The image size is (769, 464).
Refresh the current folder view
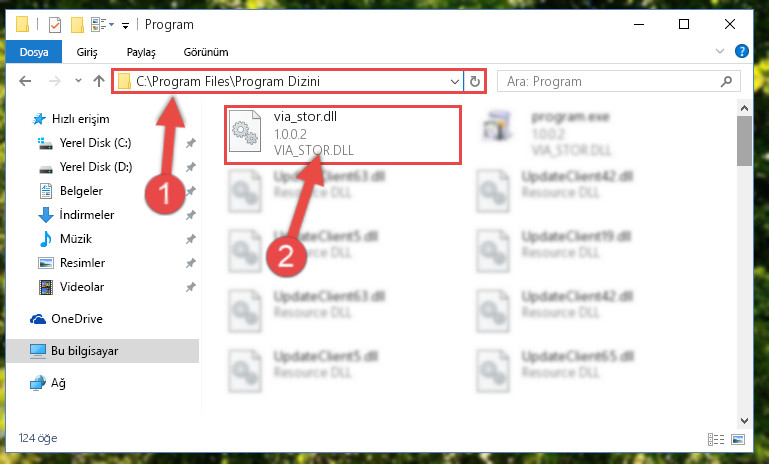coord(474,81)
